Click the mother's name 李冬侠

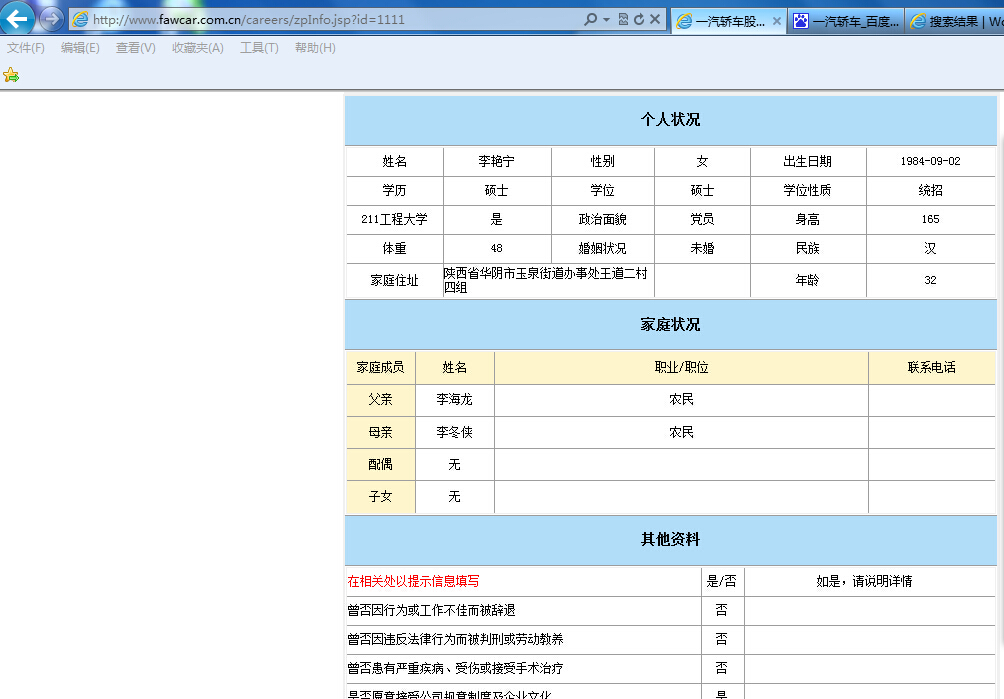pos(455,432)
